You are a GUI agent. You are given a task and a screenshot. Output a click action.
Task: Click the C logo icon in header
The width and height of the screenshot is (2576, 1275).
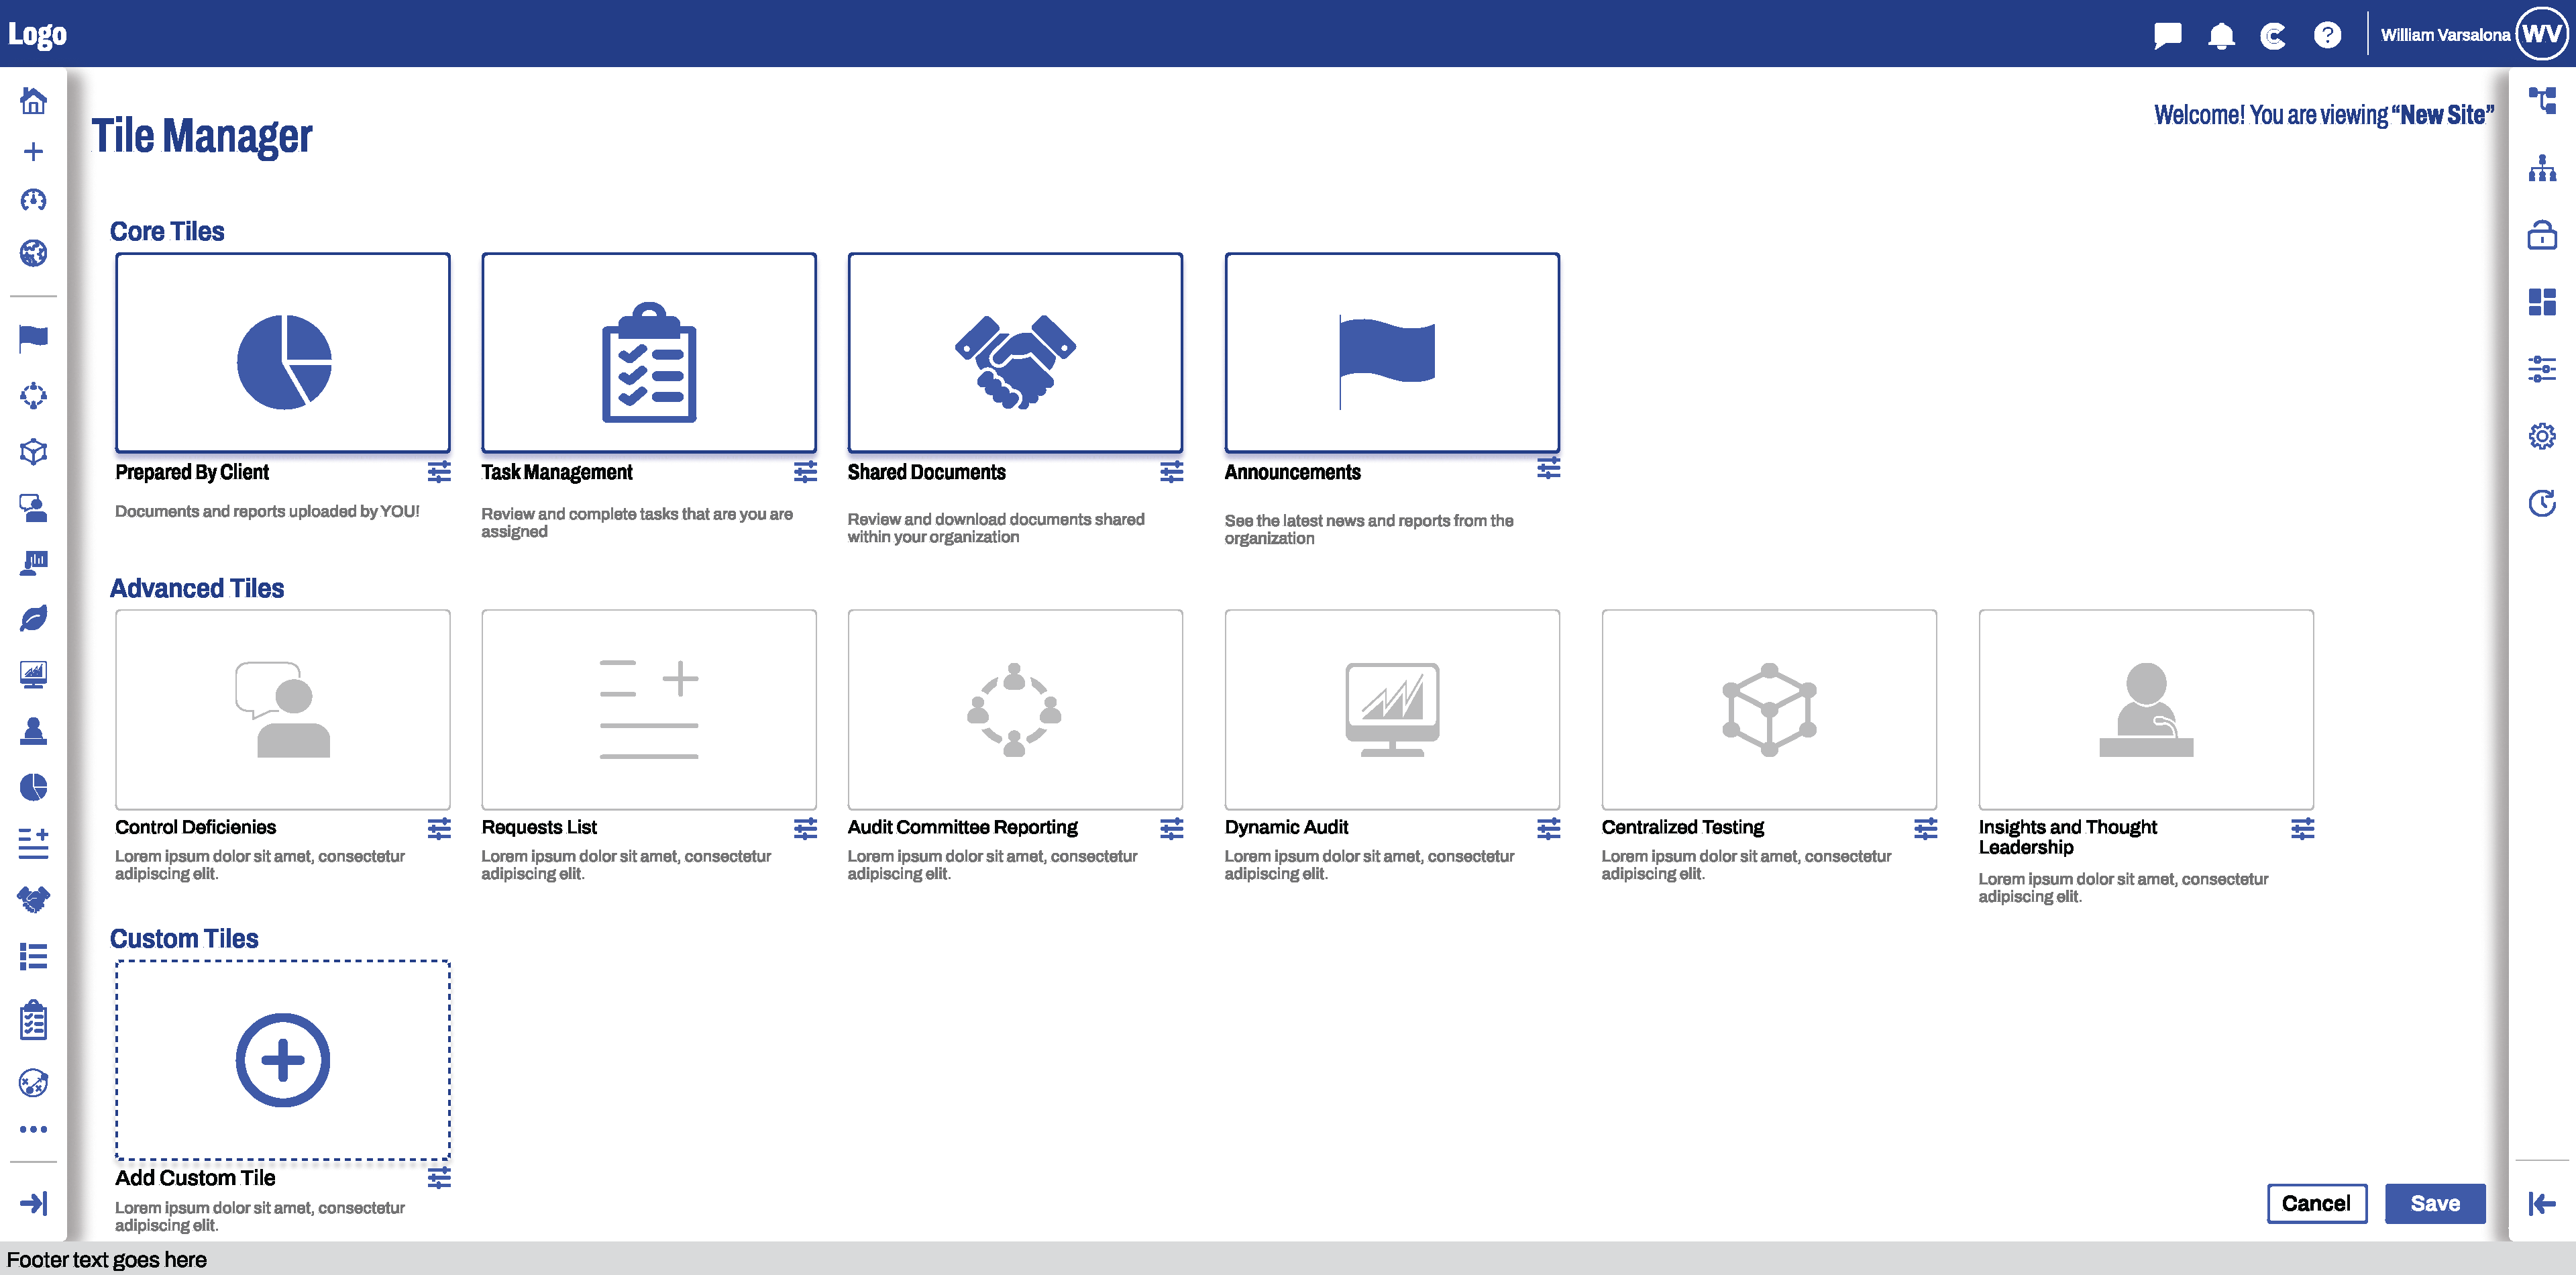tap(2273, 36)
